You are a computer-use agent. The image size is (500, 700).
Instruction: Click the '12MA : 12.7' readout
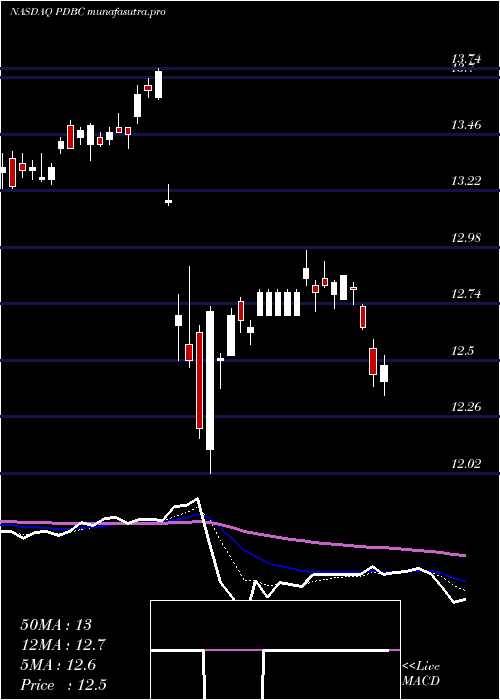(63, 645)
